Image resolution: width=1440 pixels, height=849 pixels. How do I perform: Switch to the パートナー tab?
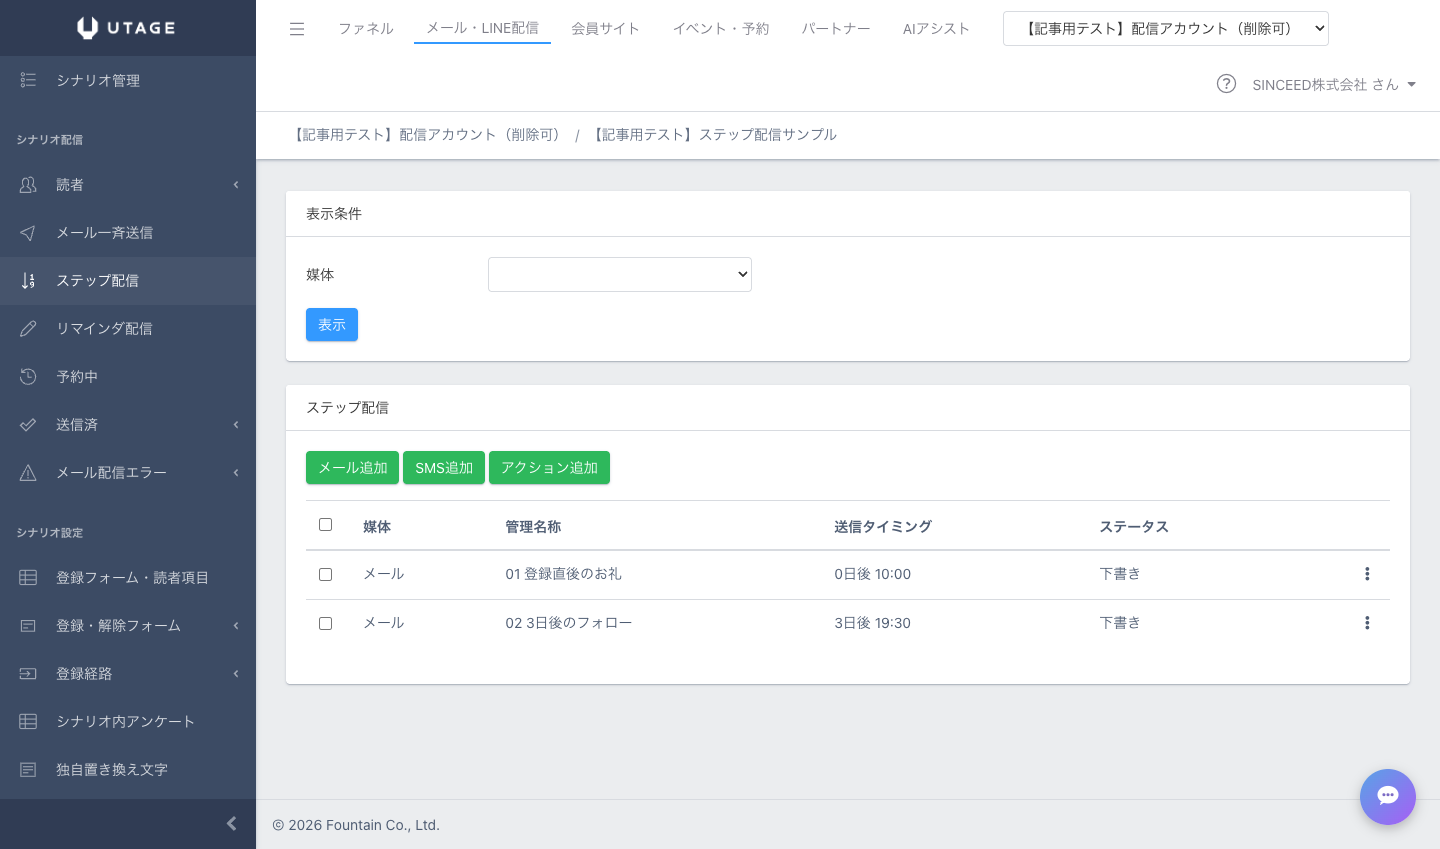(836, 29)
